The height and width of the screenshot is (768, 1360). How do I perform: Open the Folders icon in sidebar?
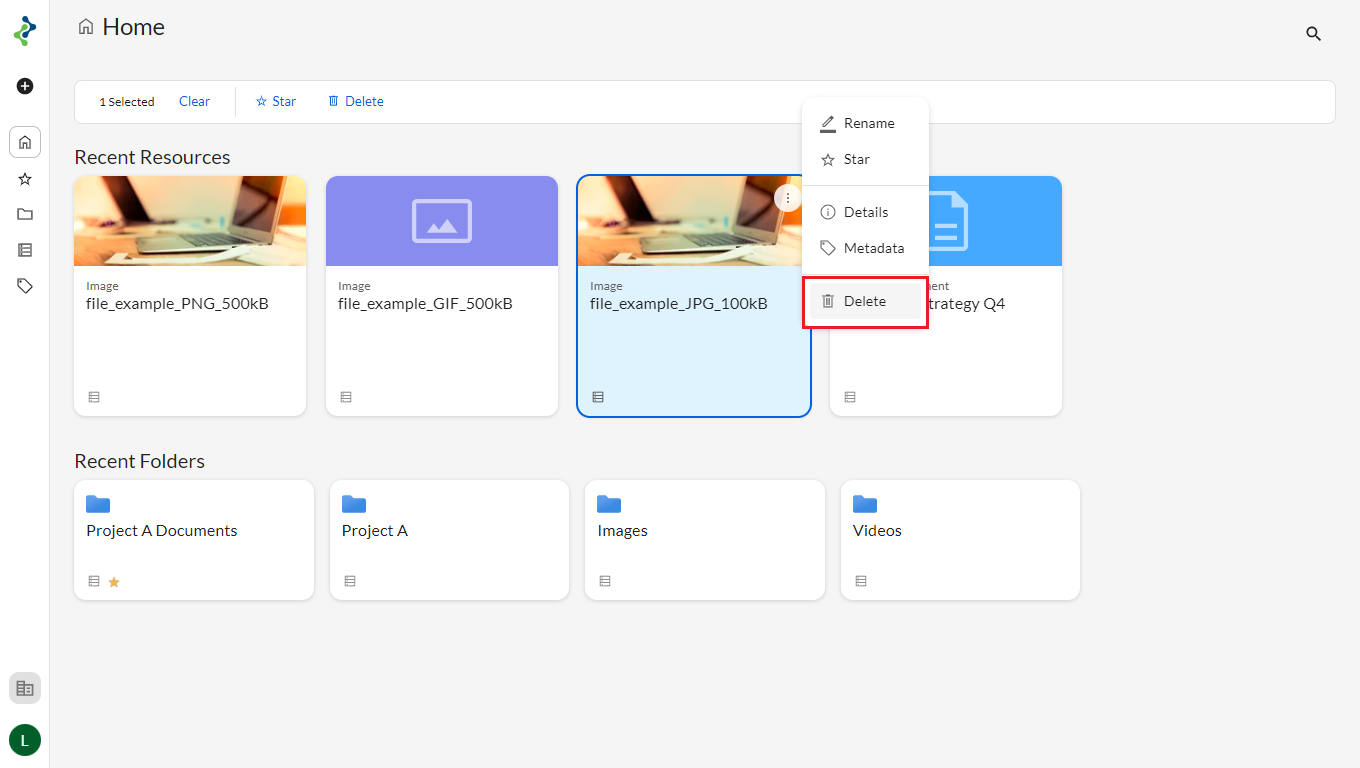point(25,214)
